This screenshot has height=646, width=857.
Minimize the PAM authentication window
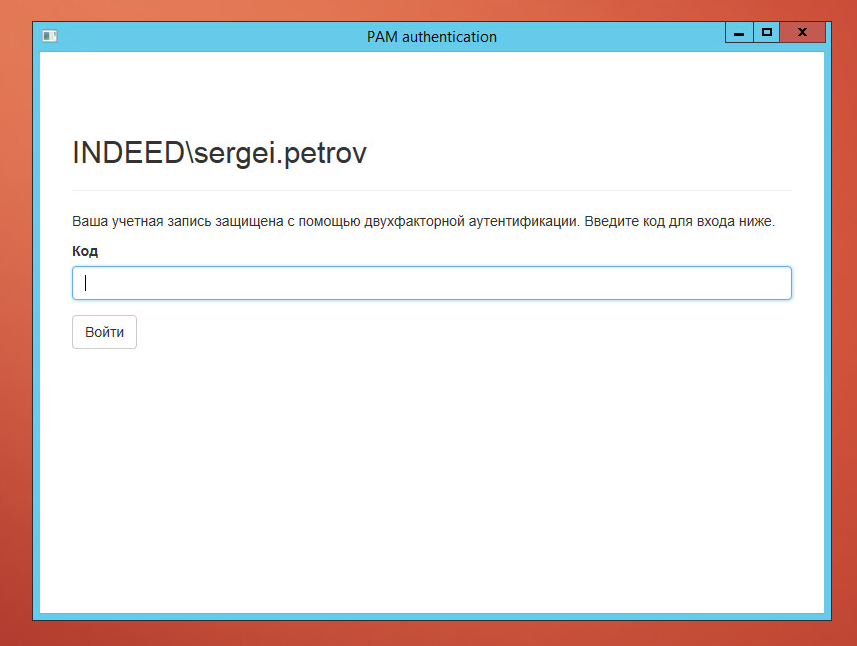739,33
